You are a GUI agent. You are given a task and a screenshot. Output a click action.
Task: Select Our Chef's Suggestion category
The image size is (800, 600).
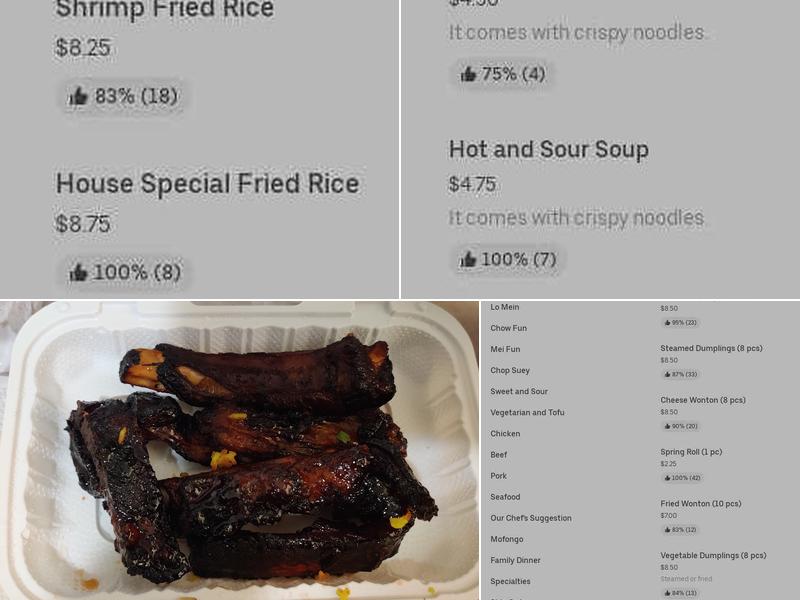tap(531, 518)
